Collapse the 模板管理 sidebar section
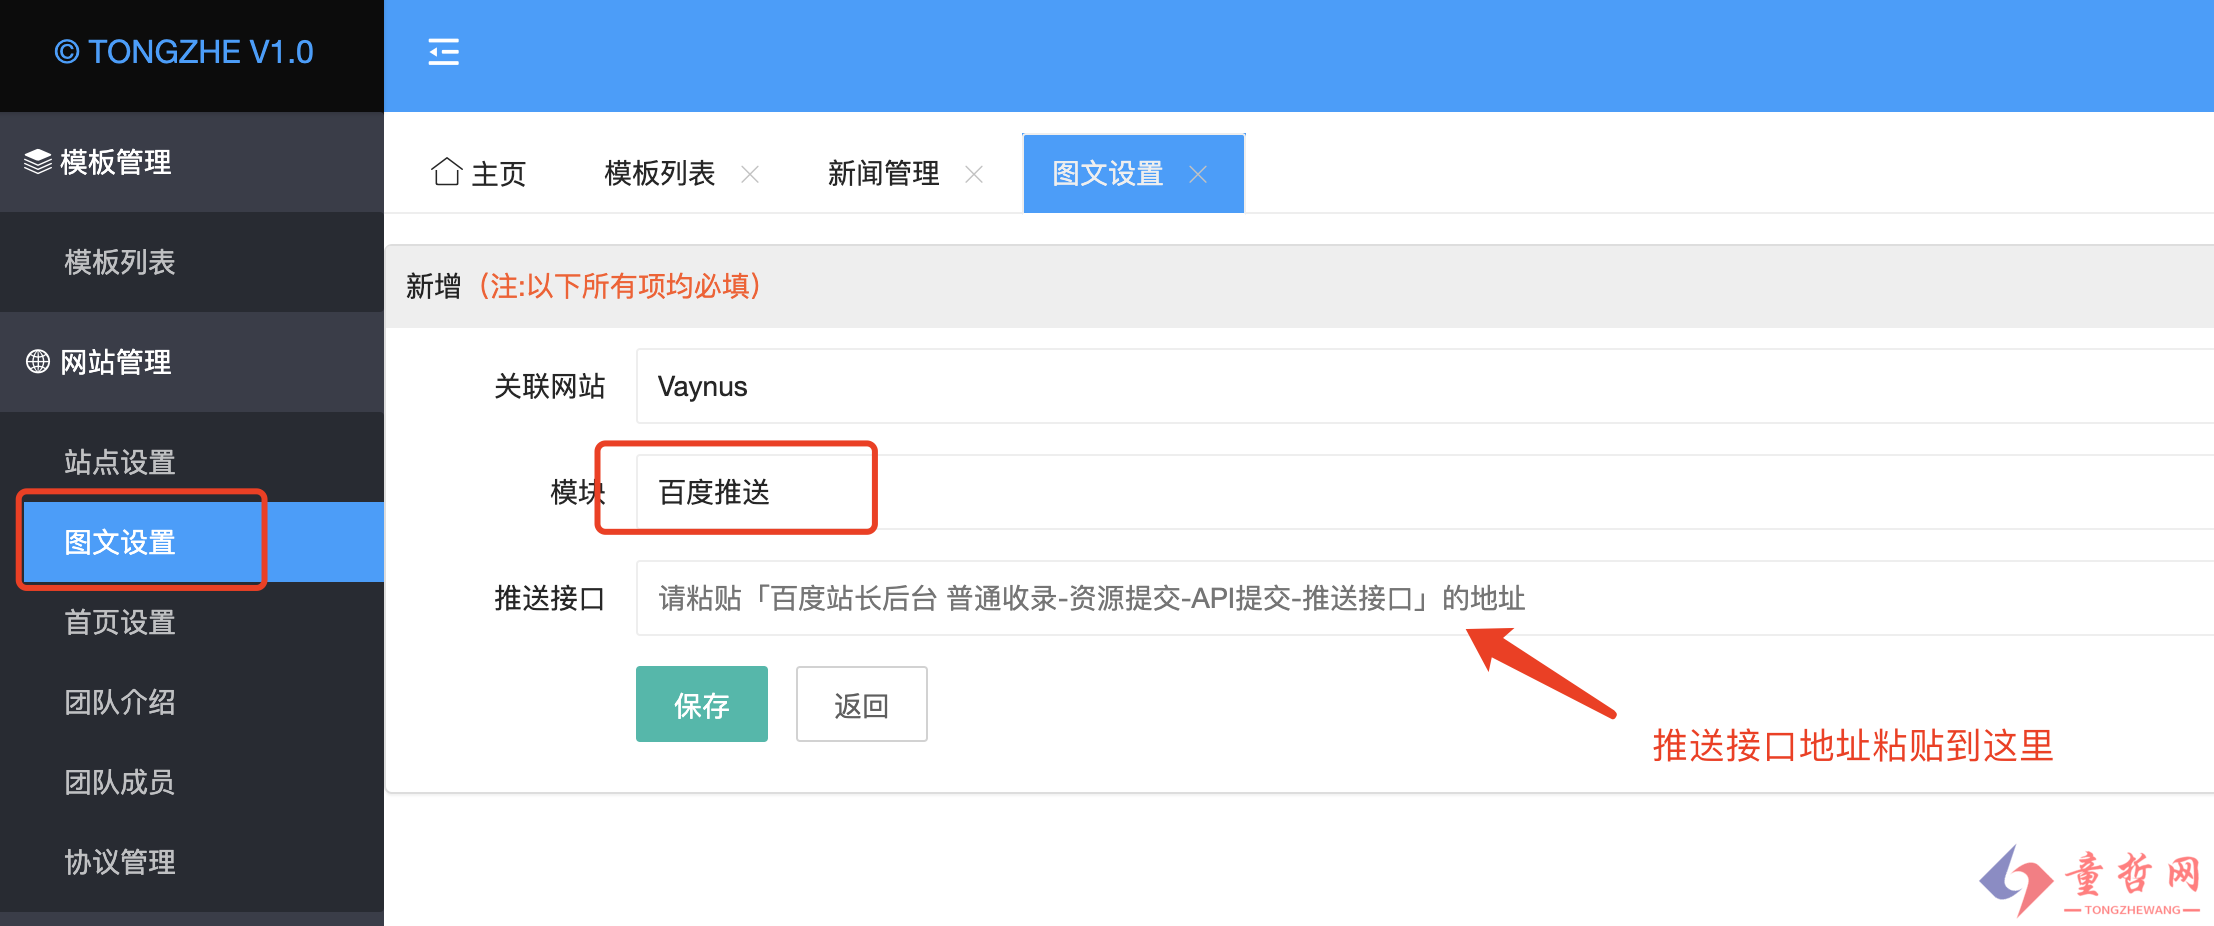The width and height of the screenshot is (2214, 926). [192, 162]
